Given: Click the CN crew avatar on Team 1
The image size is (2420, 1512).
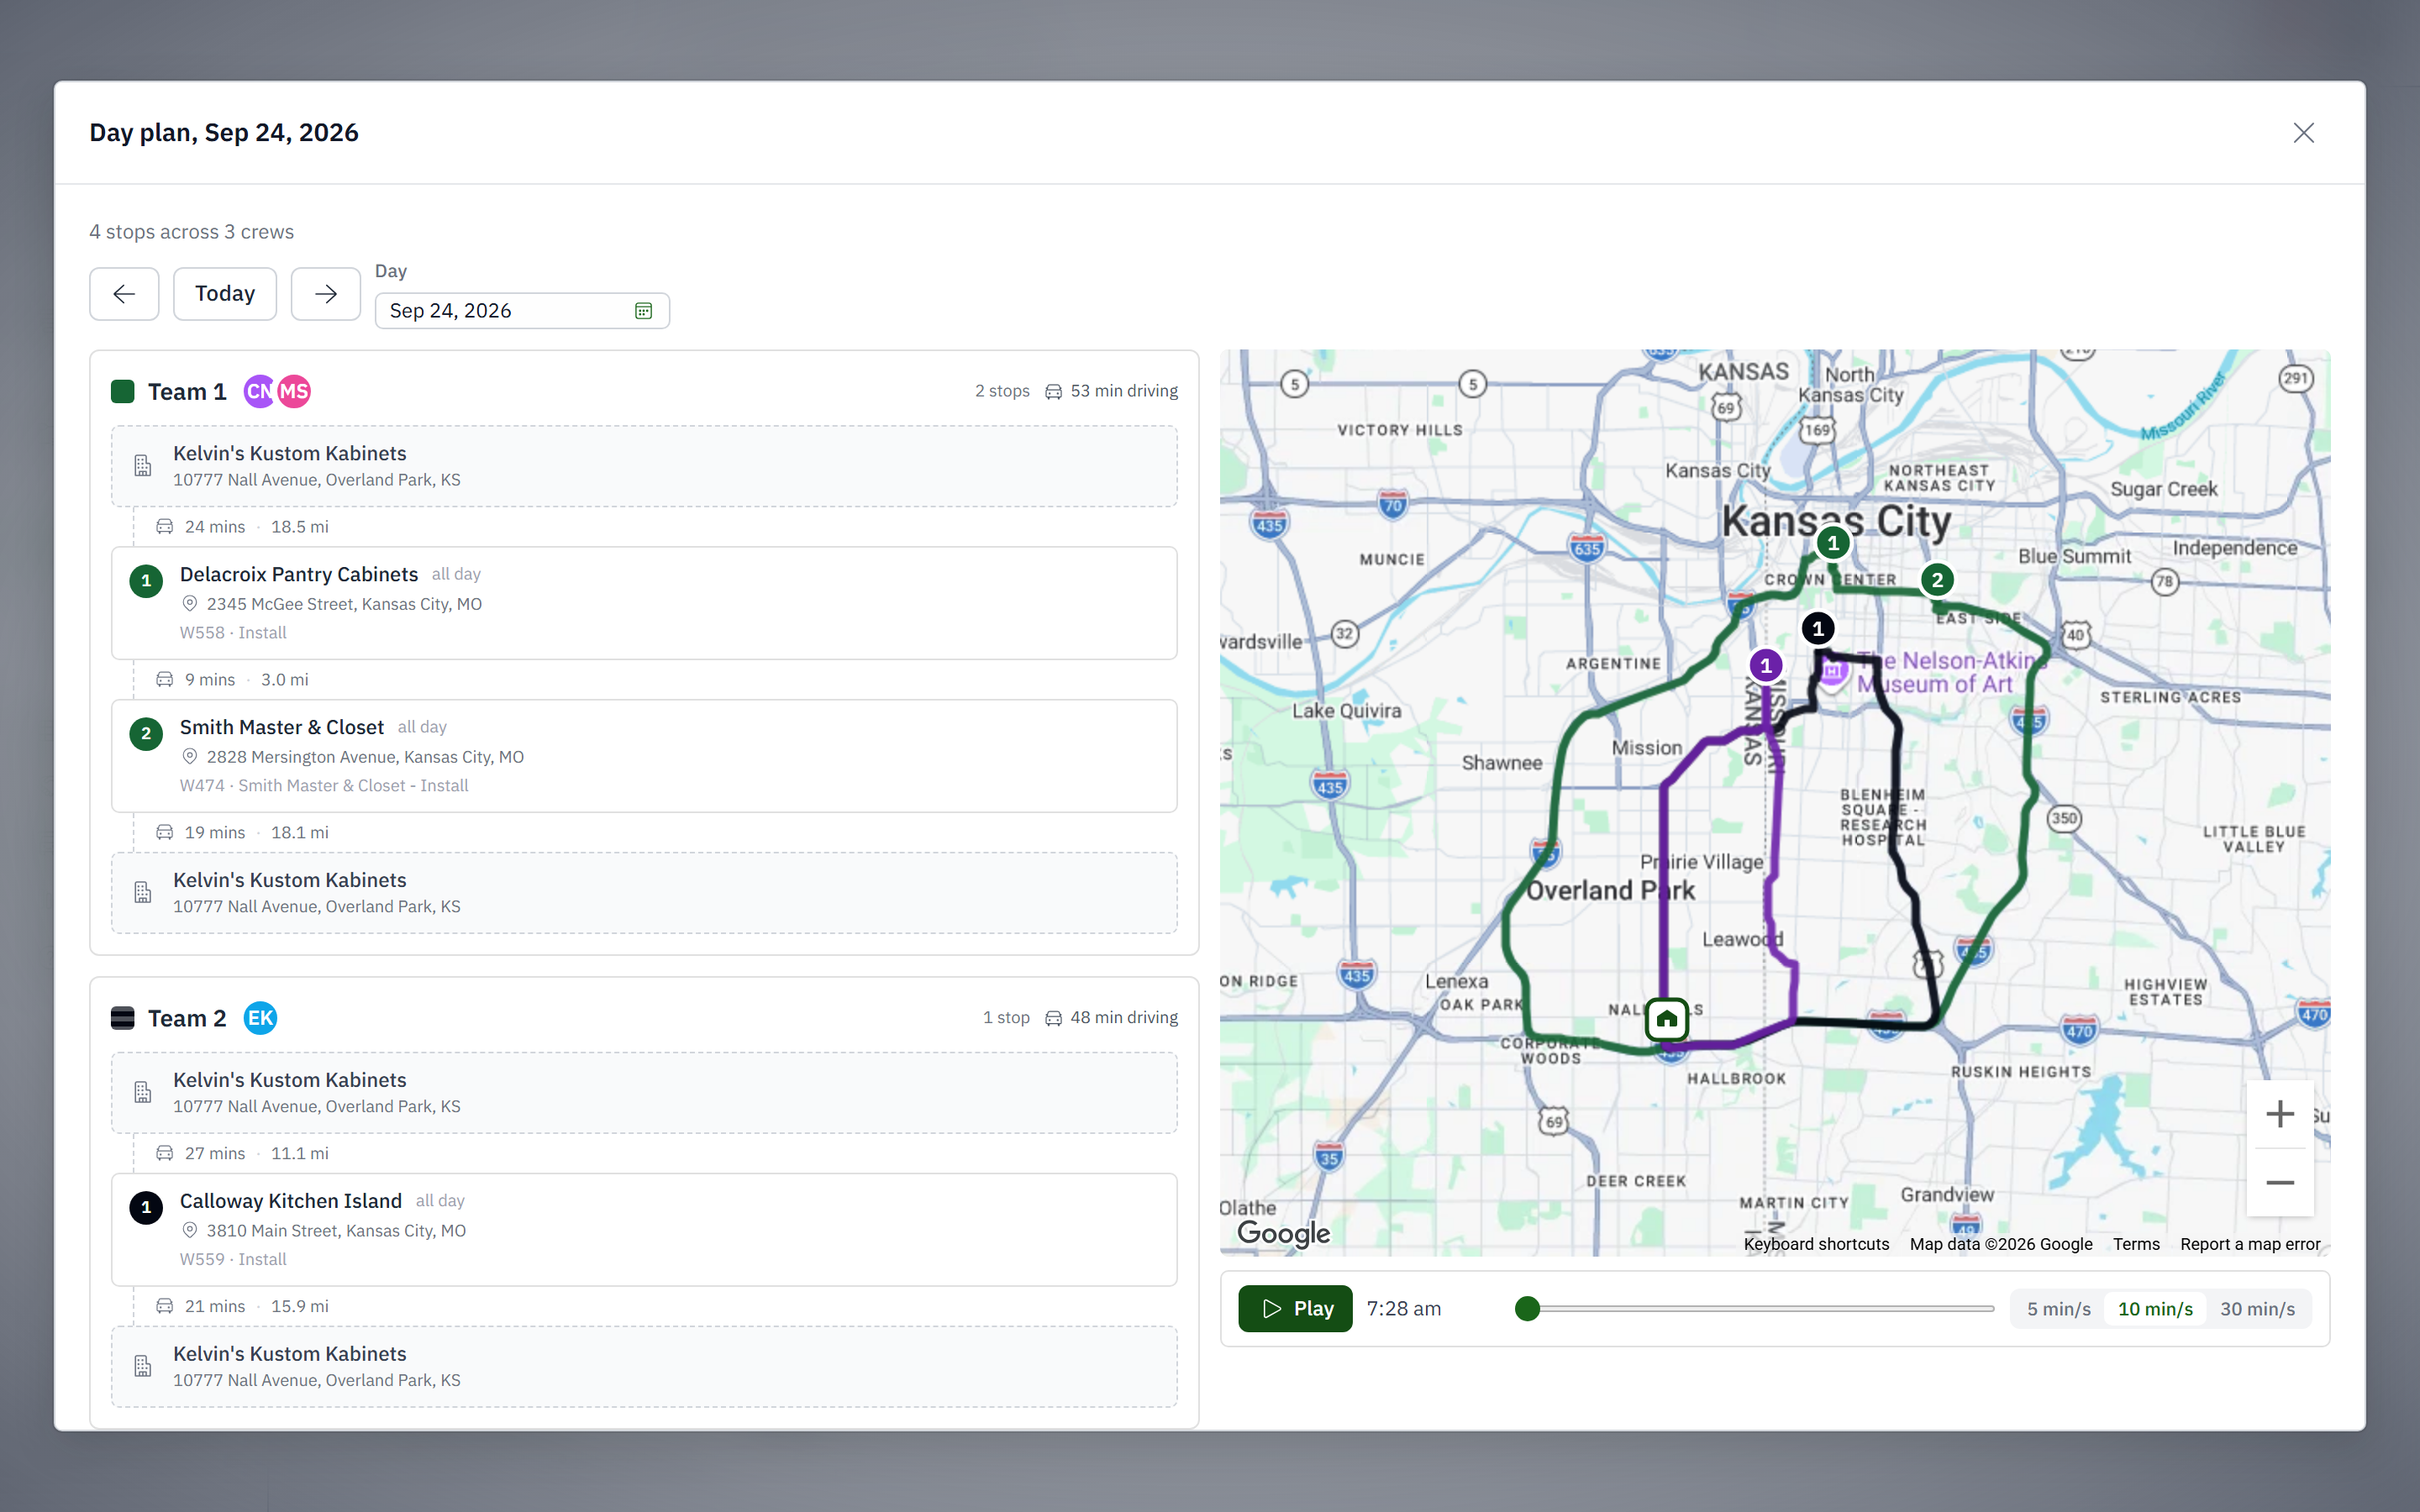Looking at the screenshot, I should click(x=258, y=391).
